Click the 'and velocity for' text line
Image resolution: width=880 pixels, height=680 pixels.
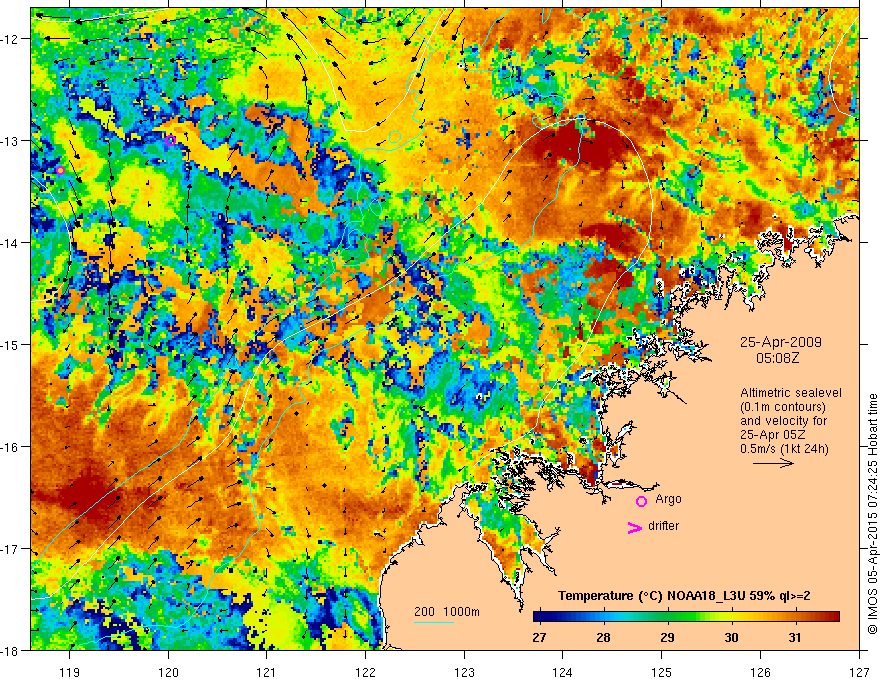click(x=783, y=421)
